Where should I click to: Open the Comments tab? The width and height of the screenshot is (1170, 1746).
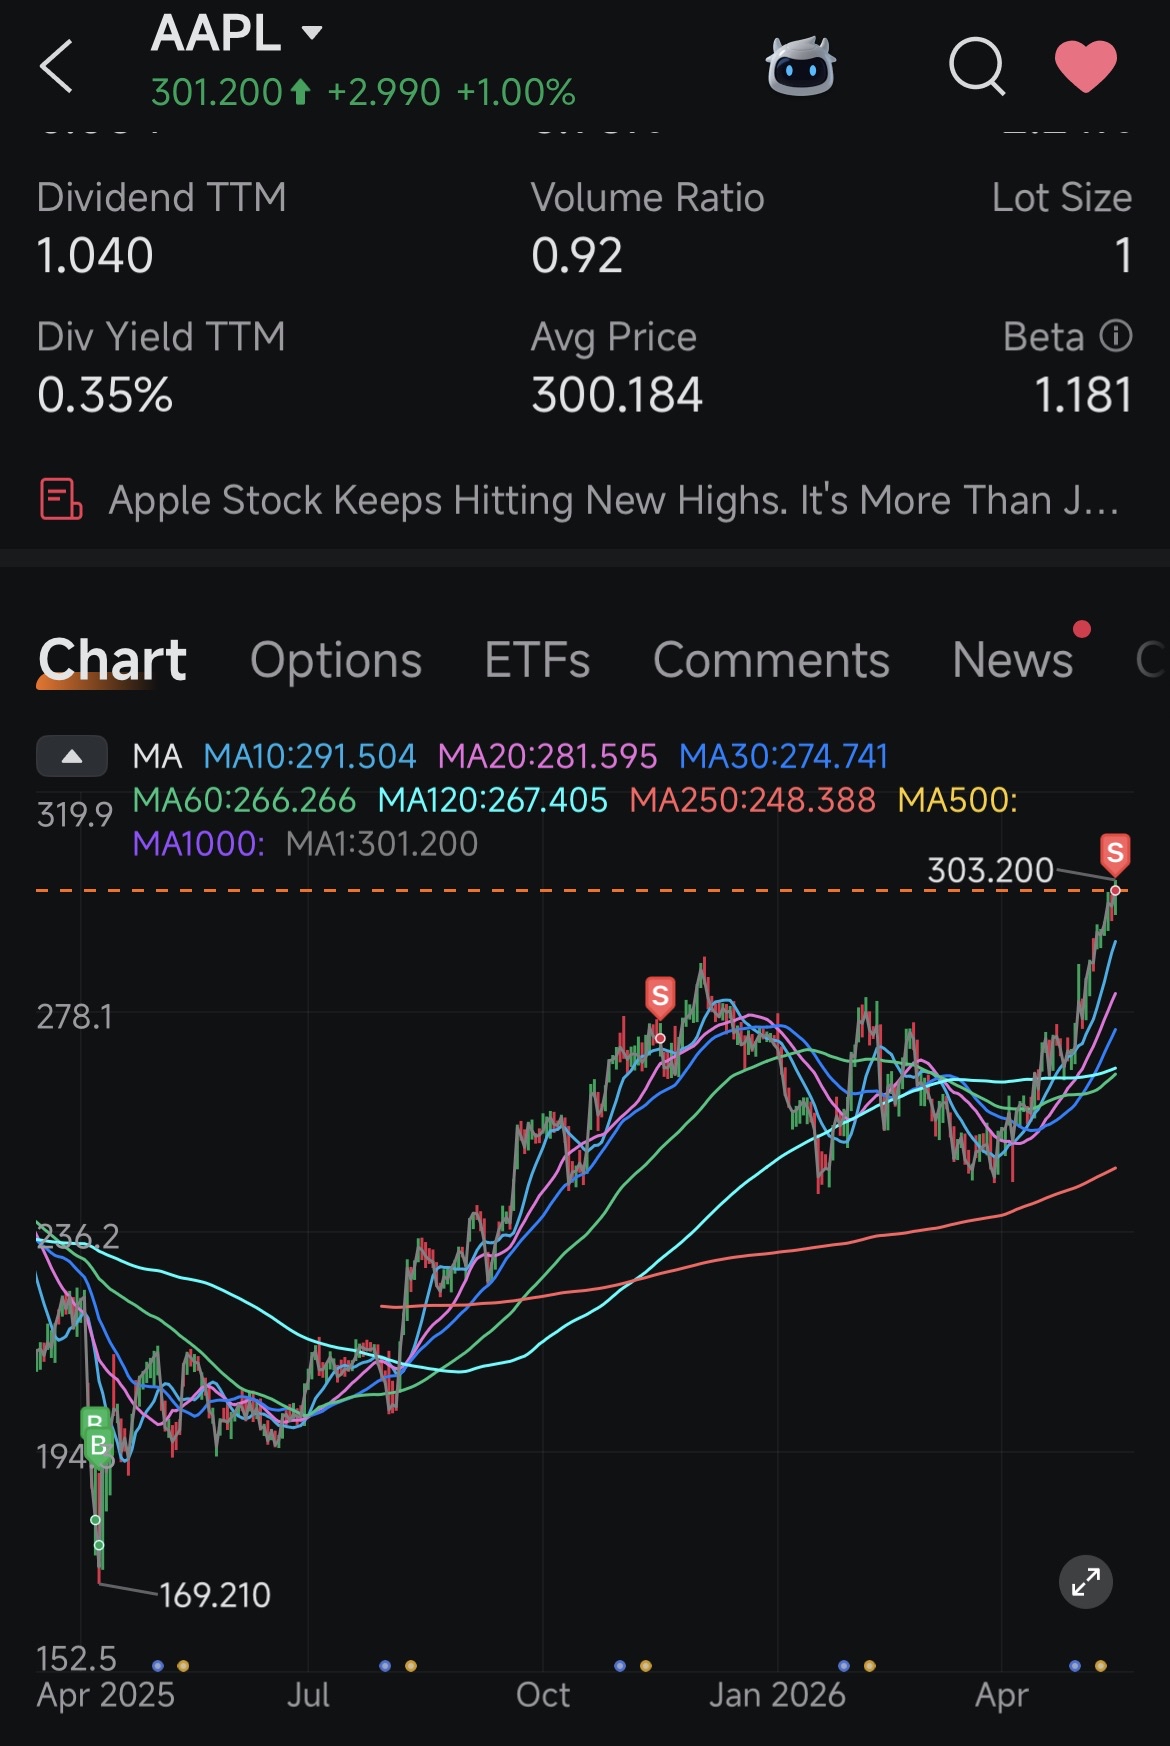(x=771, y=660)
